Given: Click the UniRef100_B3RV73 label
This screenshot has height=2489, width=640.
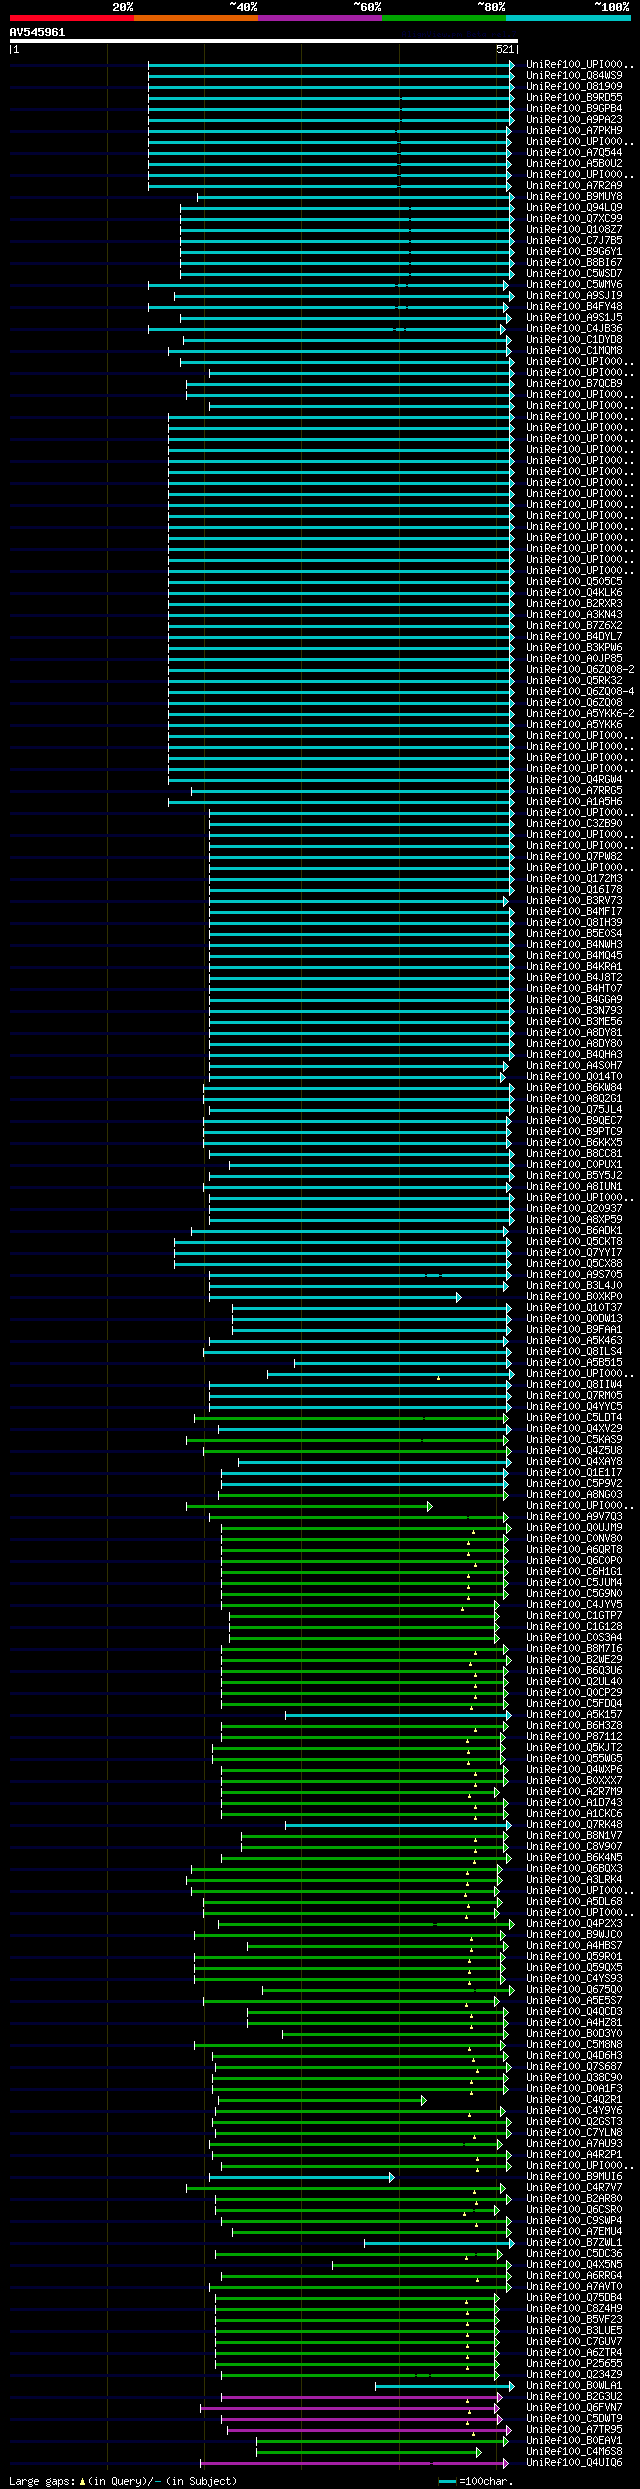Looking at the screenshot, I should [x=574, y=900].
